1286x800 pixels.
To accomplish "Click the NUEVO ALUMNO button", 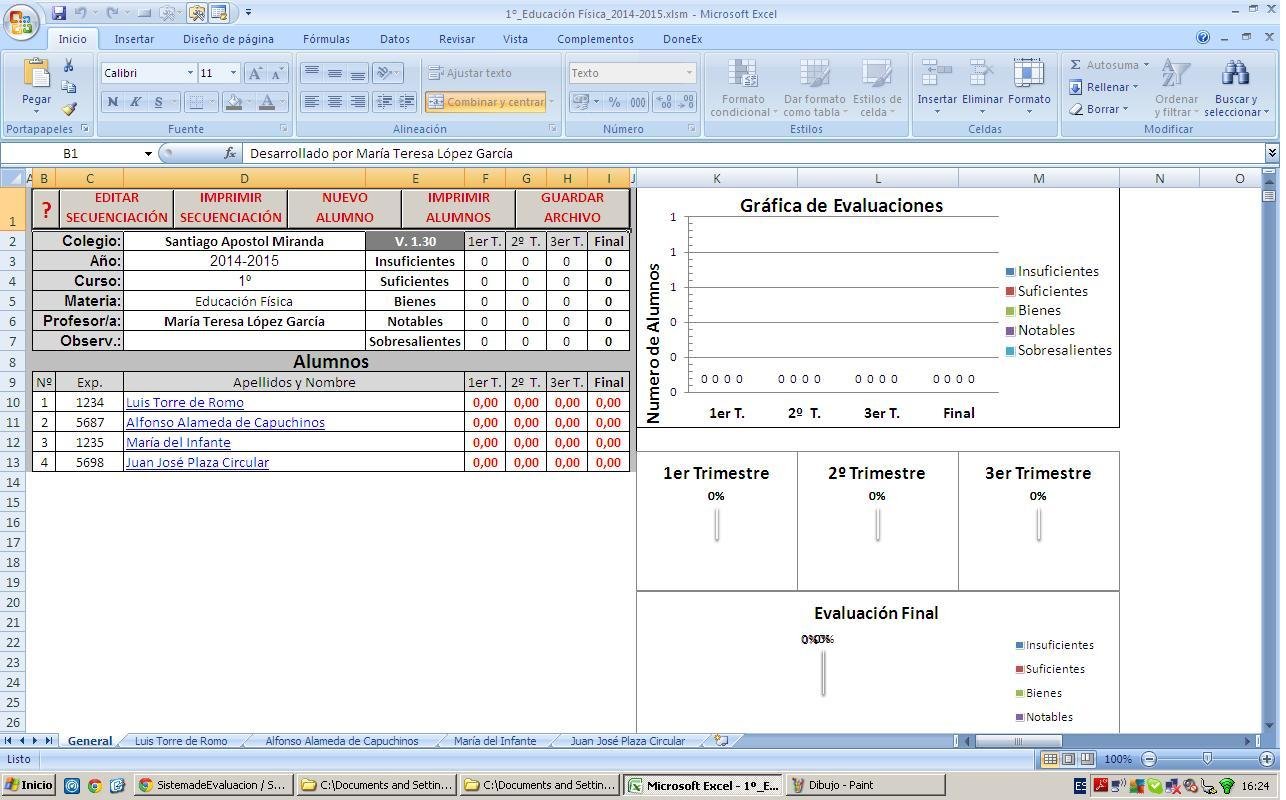I will (x=345, y=208).
